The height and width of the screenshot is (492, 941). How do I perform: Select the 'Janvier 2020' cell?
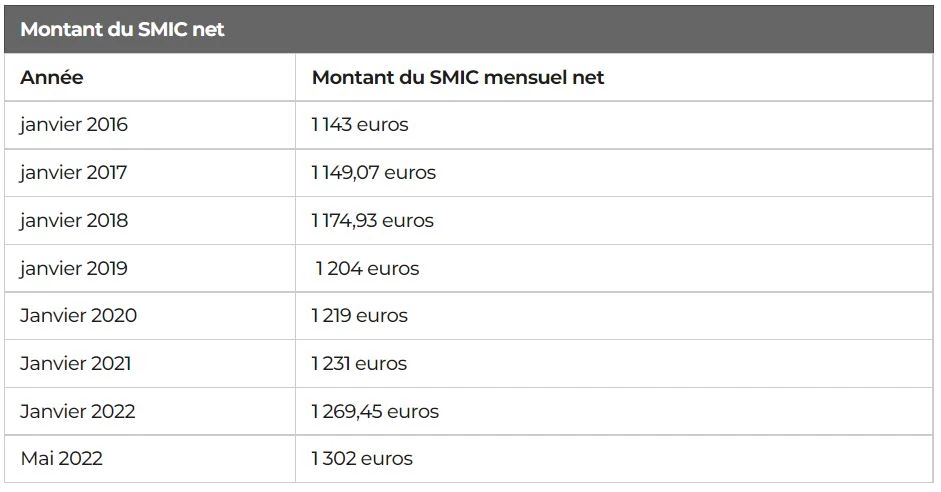click(79, 316)
